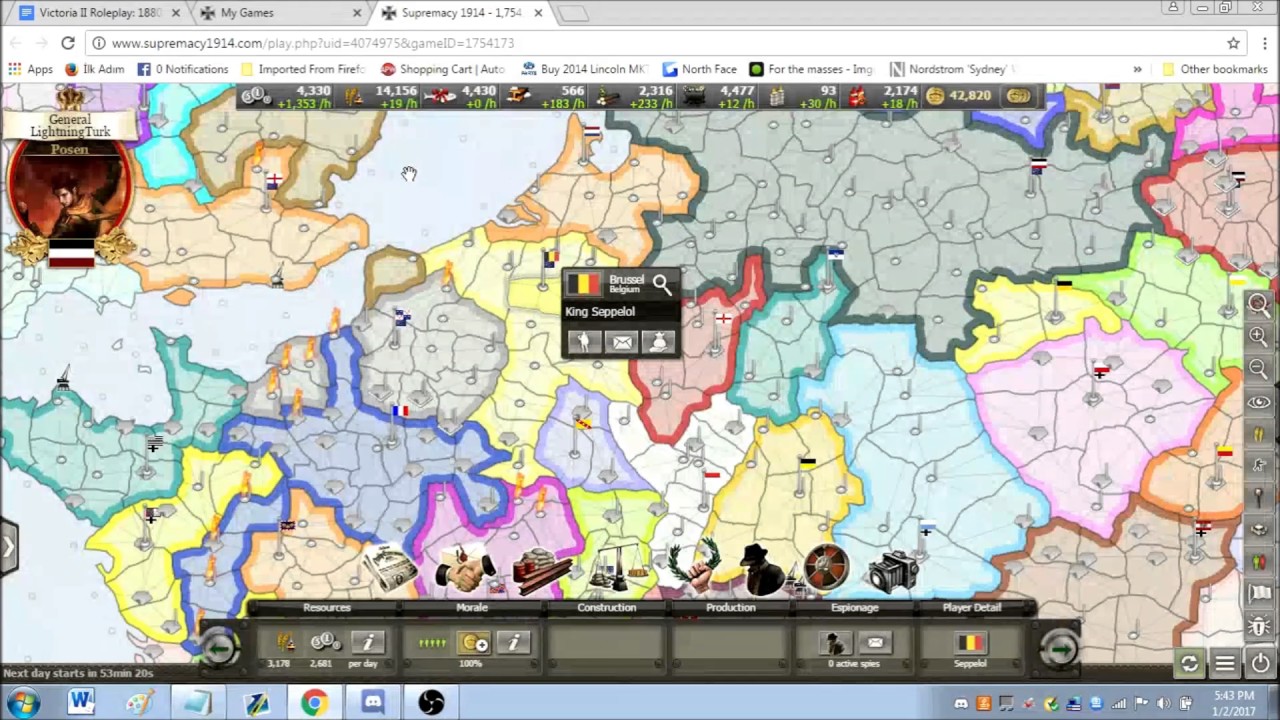Screen dimensions: 1280x720
Task: Click the France flag on the map
Action: [x=400, y=411]
